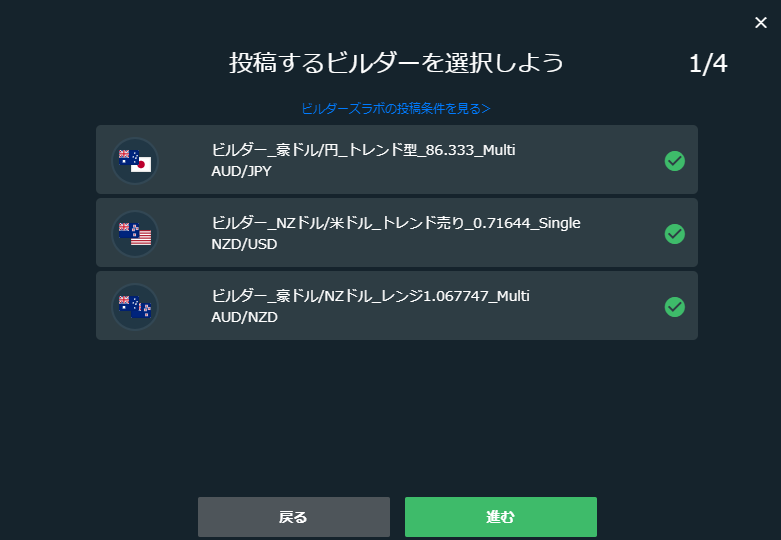The width and height of the screenshot is (781, 540).
Task: Click the AUD/JPY flag pair icon
Action: pyautogui.click(x=135, y=161)
